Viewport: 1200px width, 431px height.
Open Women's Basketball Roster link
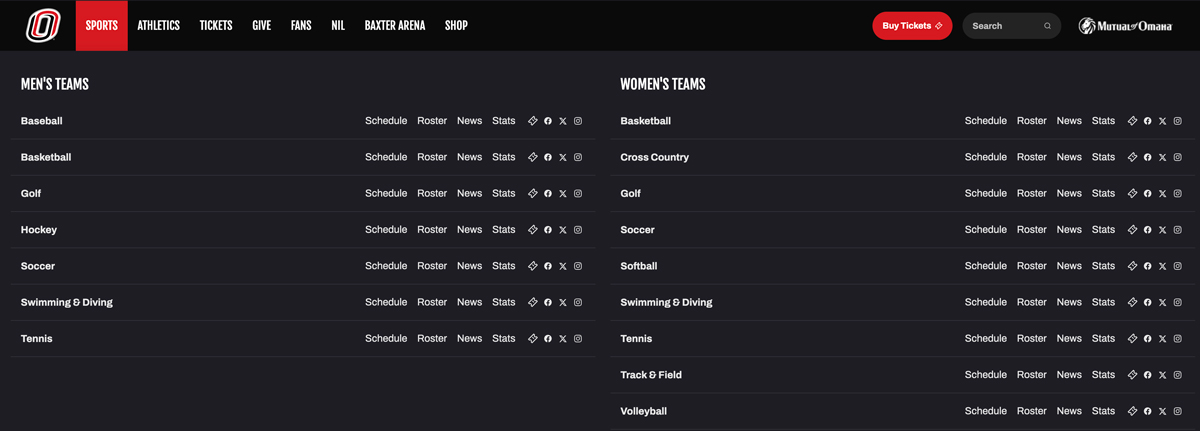(x=1031, y=121)
